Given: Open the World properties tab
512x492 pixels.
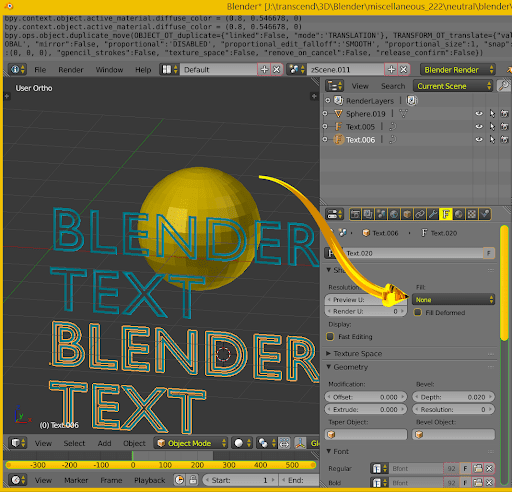Looking at the screenshot, I should point(394,214).
